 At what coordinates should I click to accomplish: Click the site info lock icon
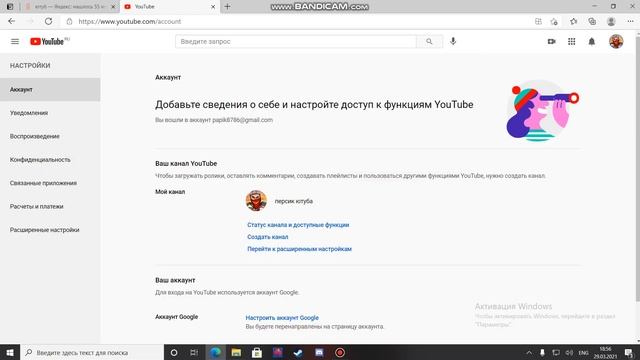coord(69,21)
